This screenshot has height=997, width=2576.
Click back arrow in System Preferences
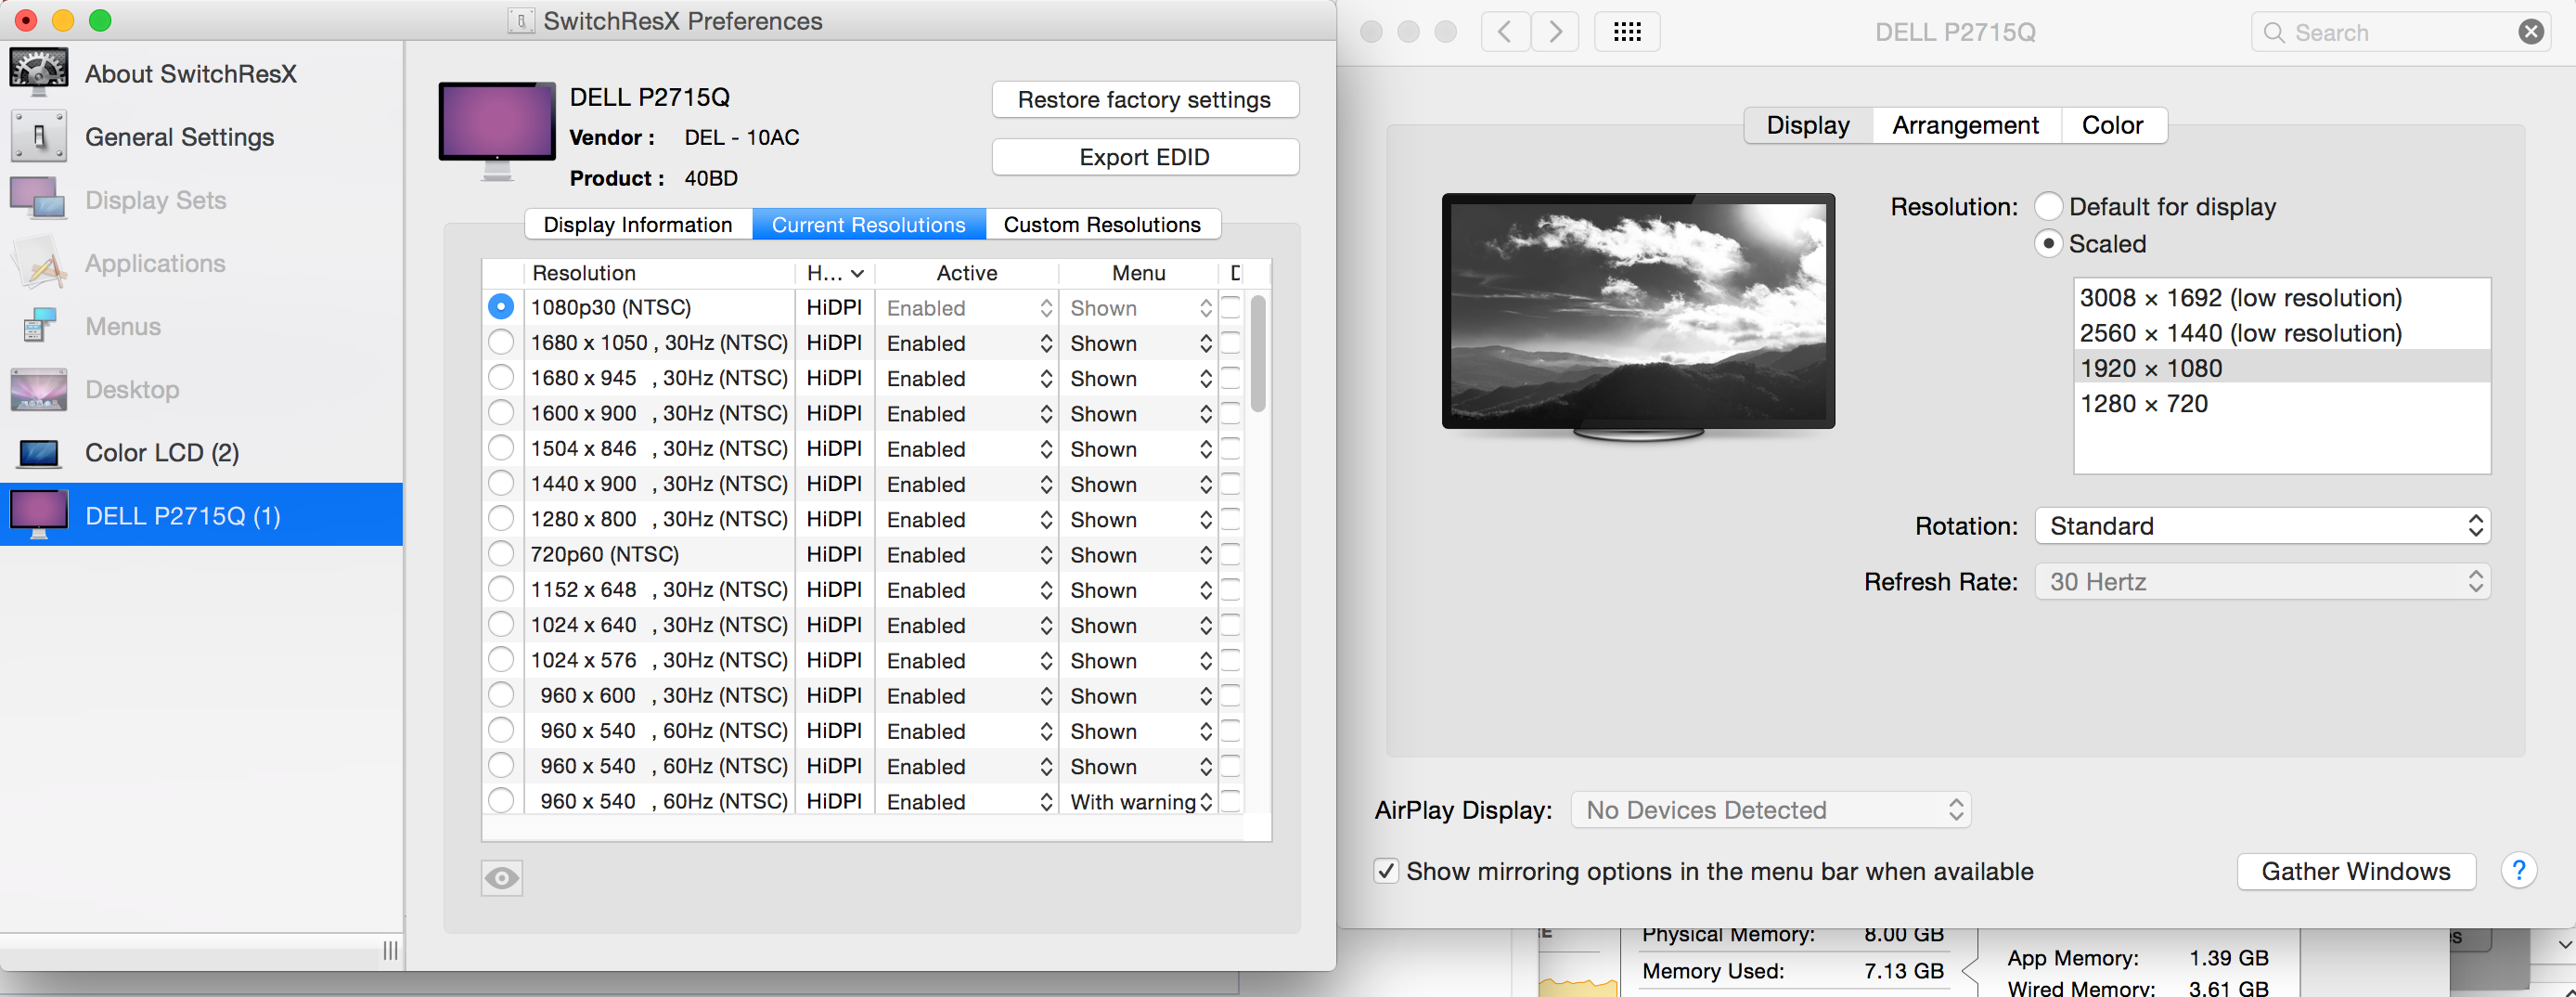(1504, 32)
